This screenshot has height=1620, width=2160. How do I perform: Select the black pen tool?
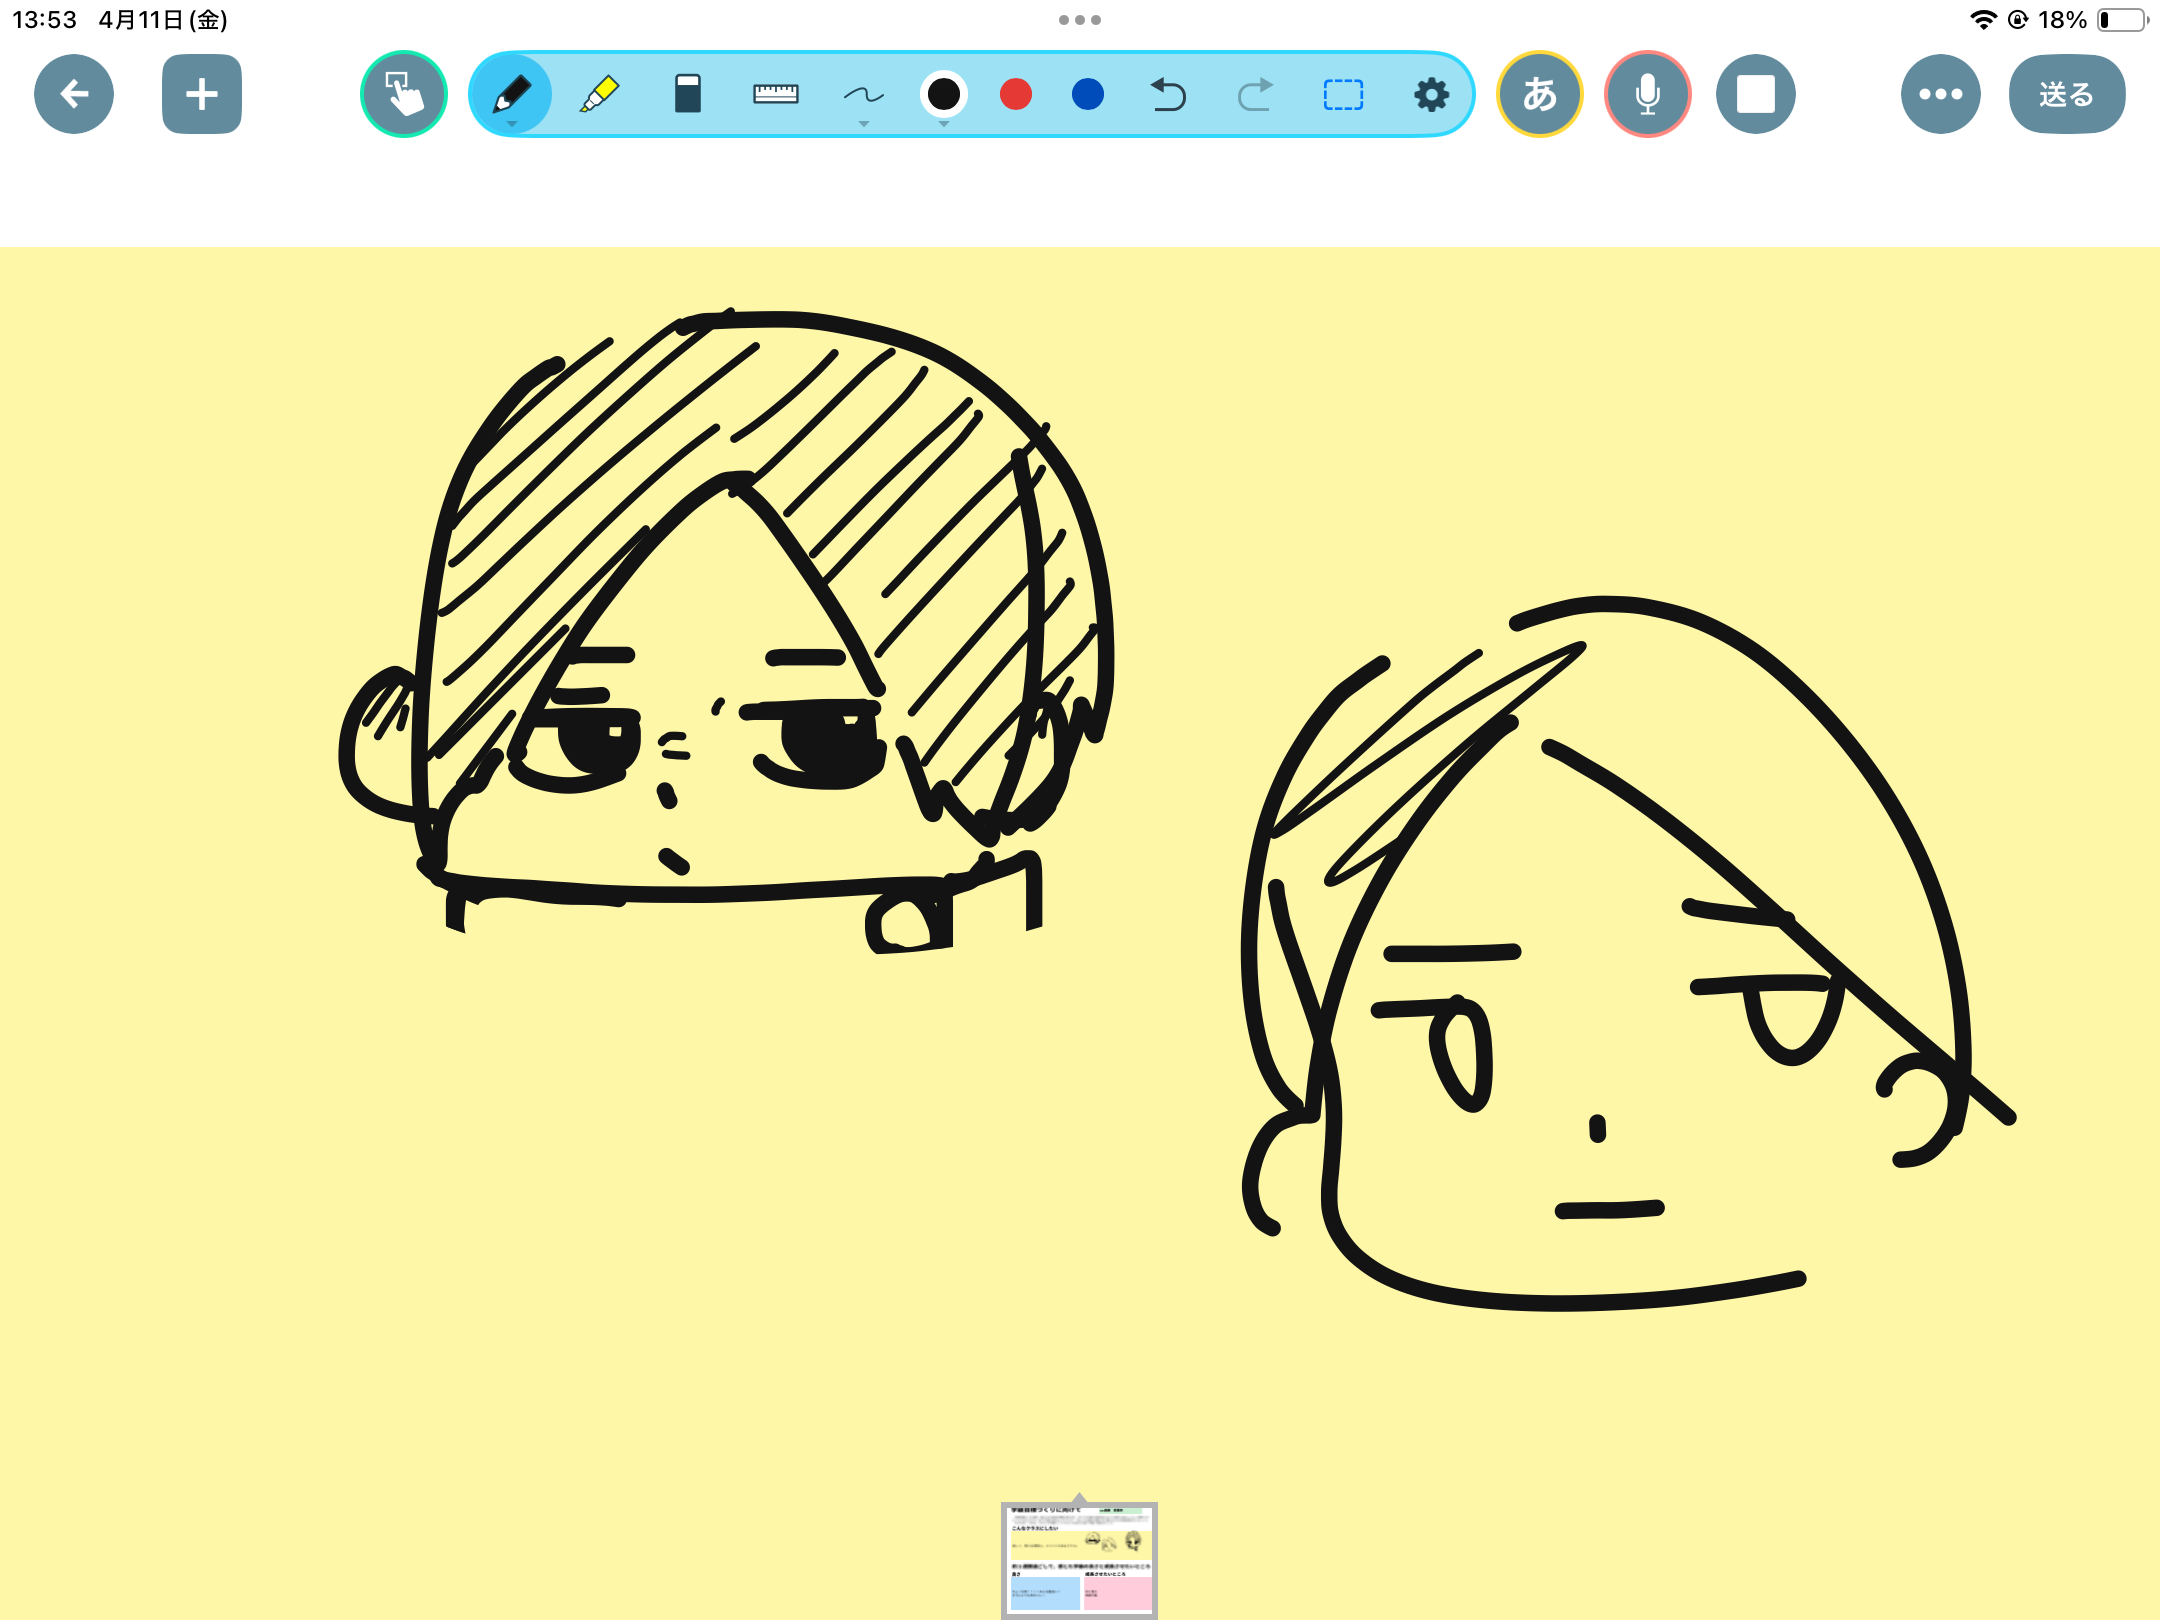coord(512,93)
